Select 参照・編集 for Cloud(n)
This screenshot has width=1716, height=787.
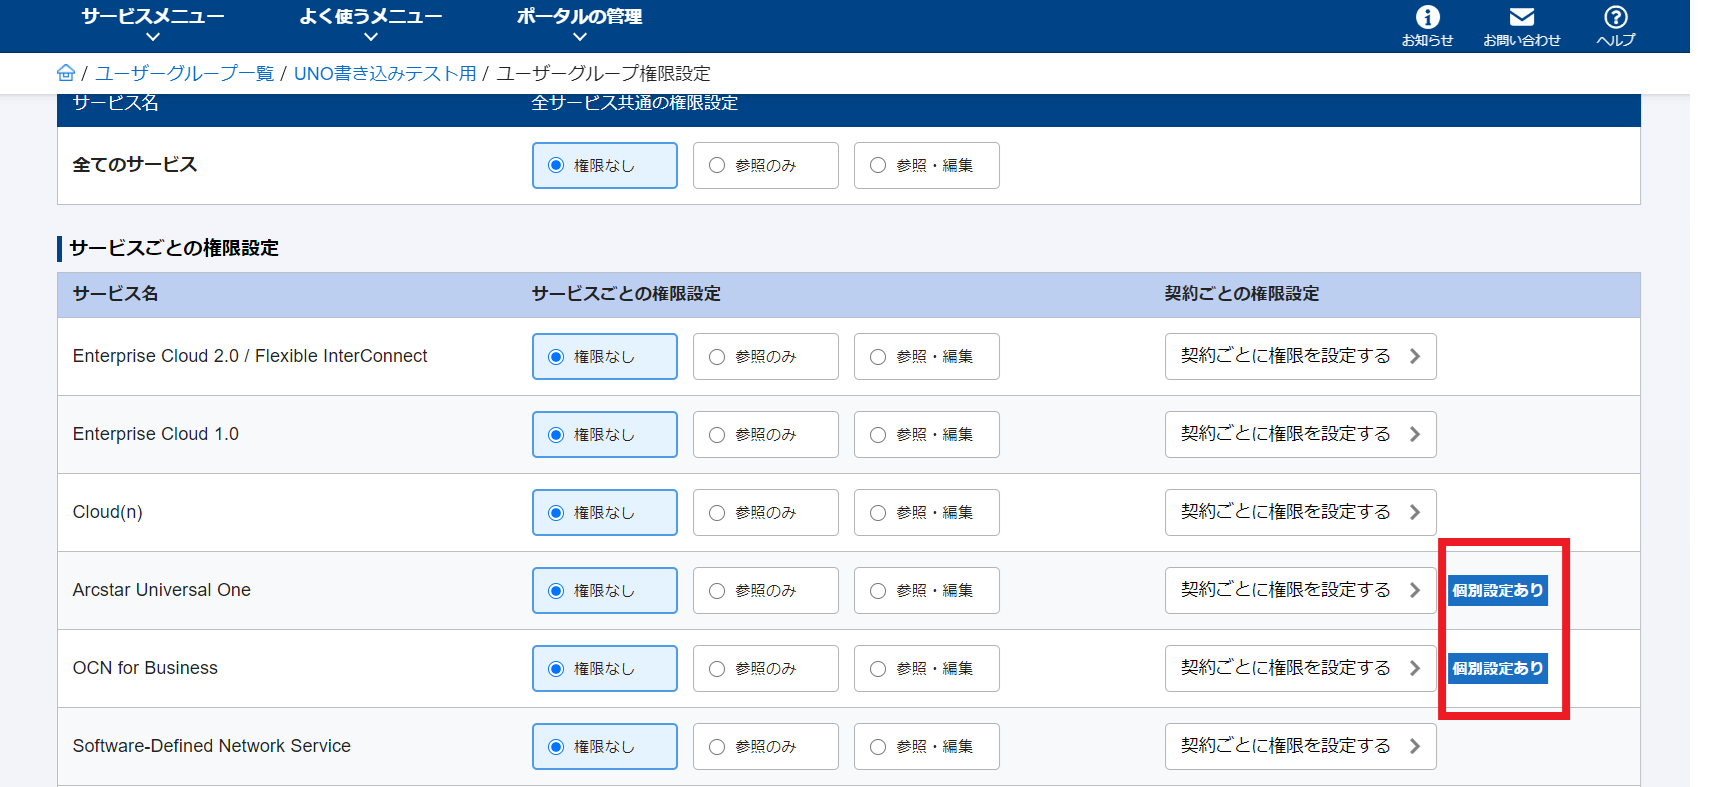(926, 512)
